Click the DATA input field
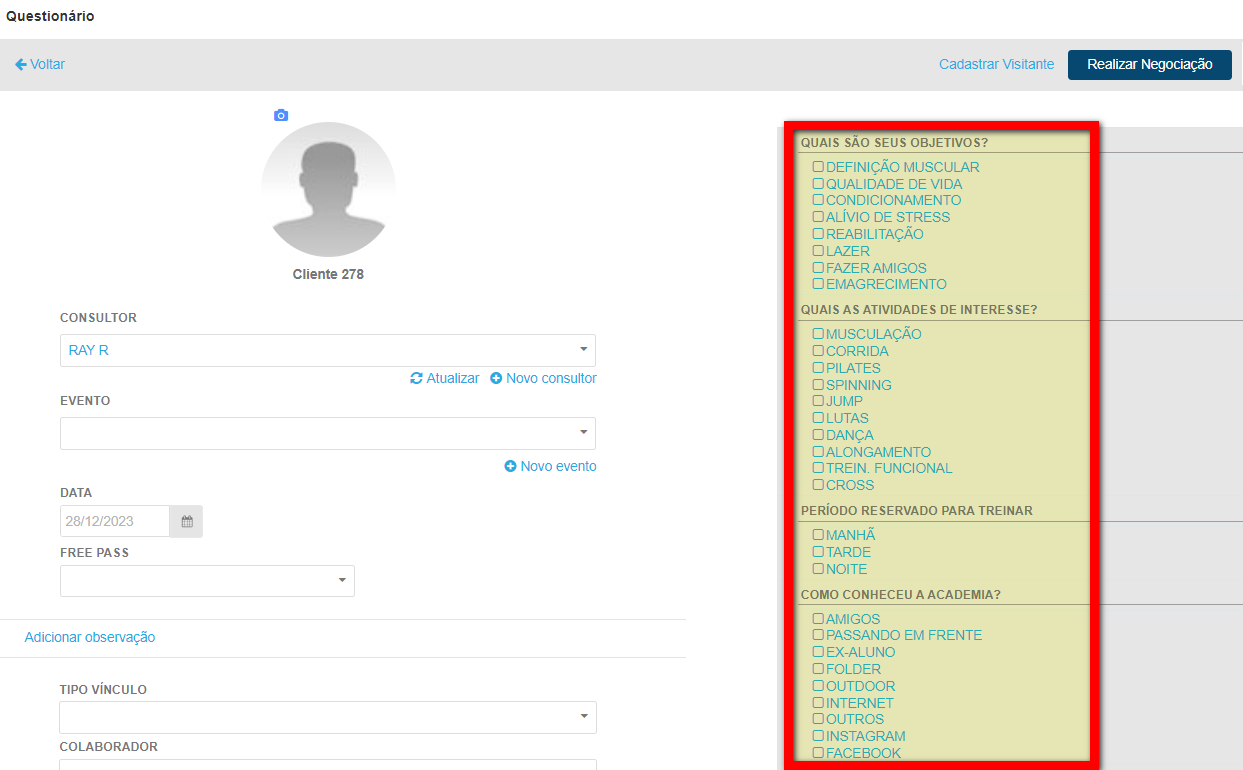 115,522
